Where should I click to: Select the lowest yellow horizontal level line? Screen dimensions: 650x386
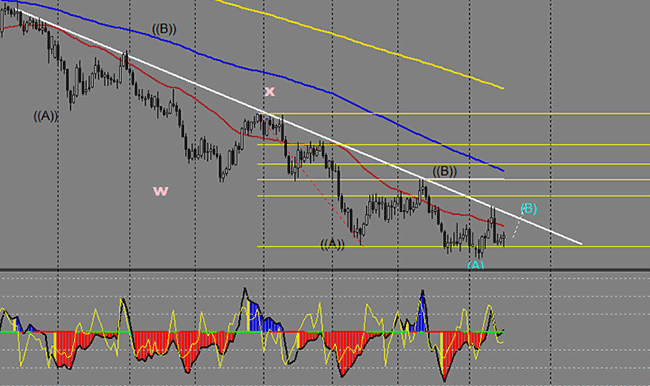(454, 247)
